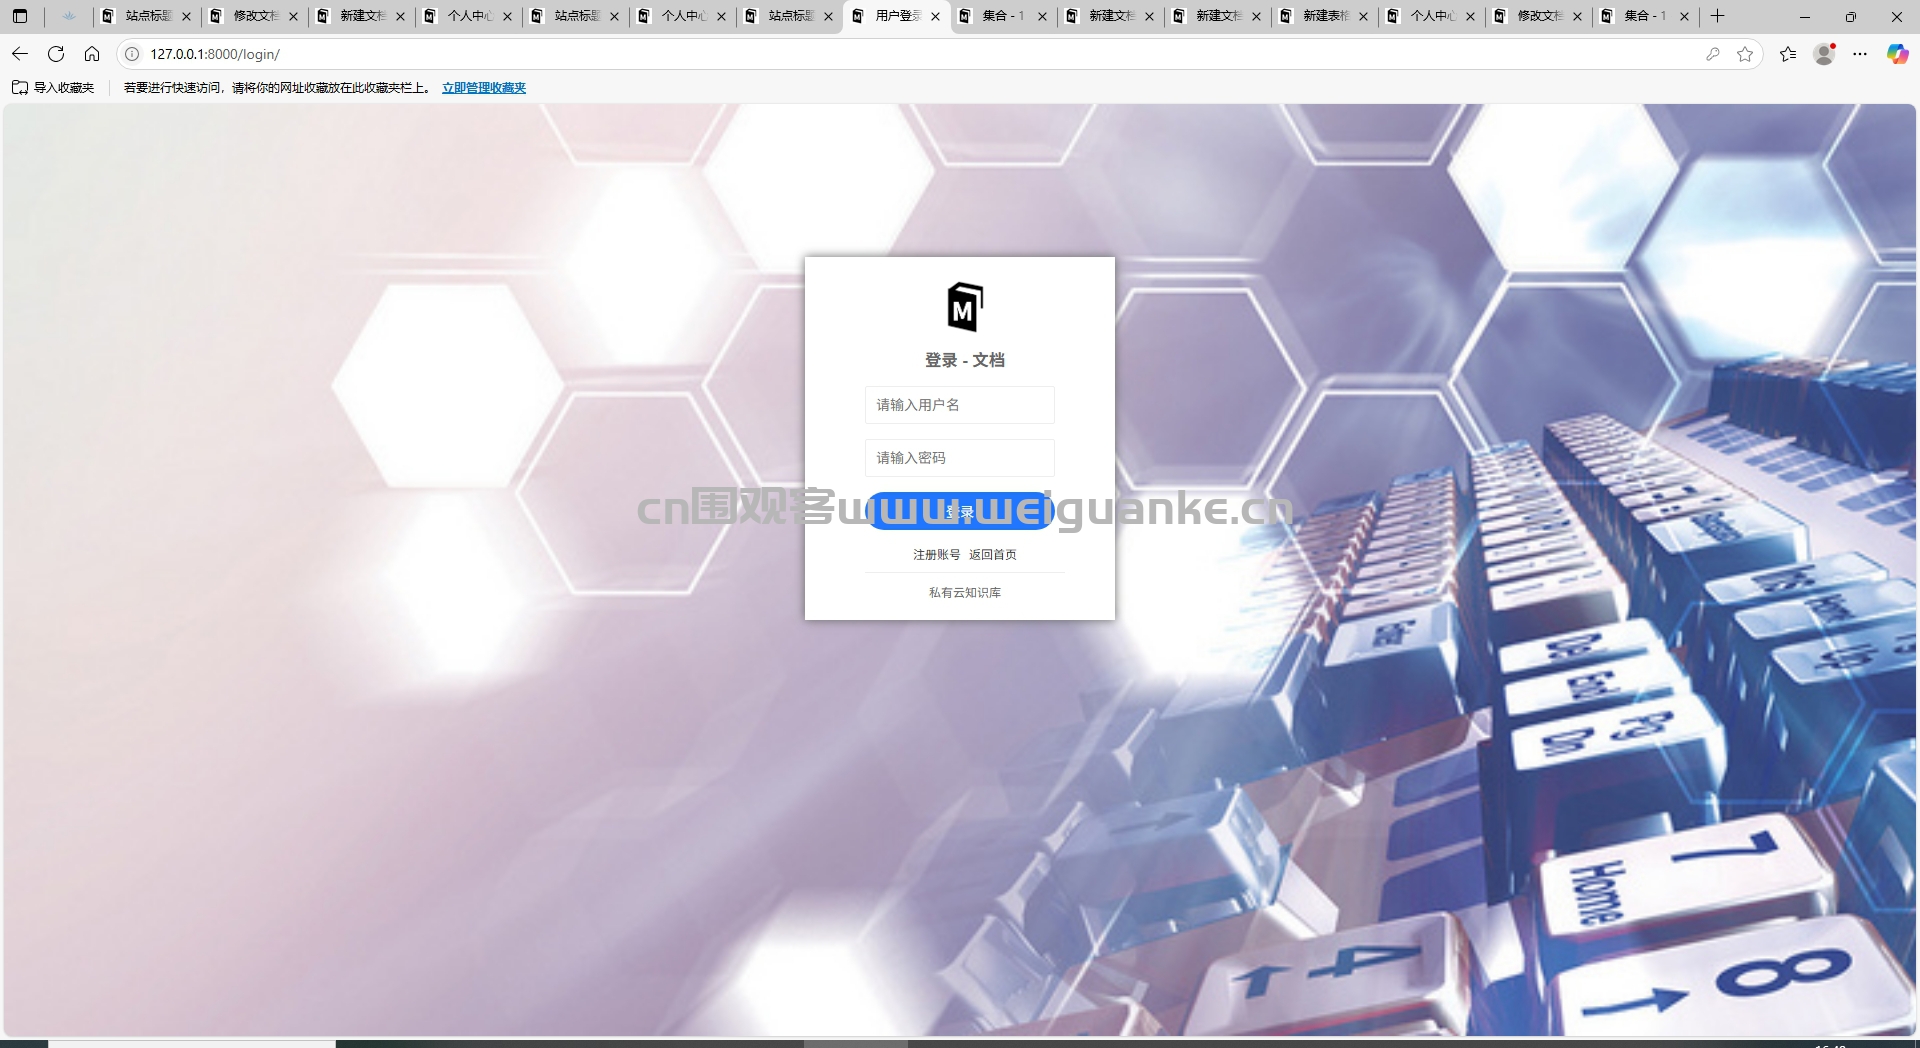This screenshot has height=1048, width=1920.
Task: Open the browser home page icon
Action: pos(92,54)
